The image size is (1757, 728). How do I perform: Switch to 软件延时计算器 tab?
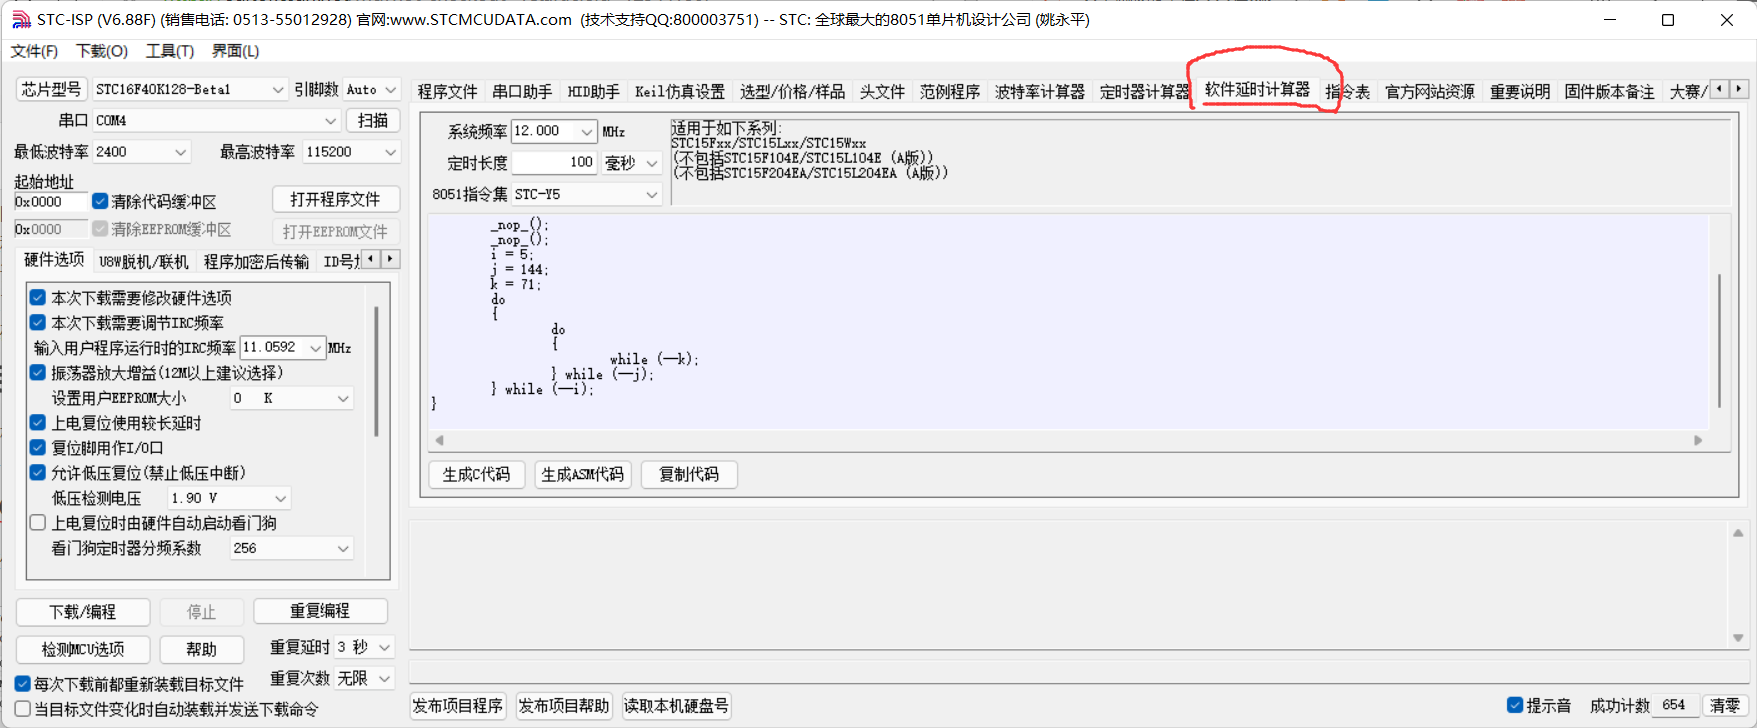pos(1257,89)
